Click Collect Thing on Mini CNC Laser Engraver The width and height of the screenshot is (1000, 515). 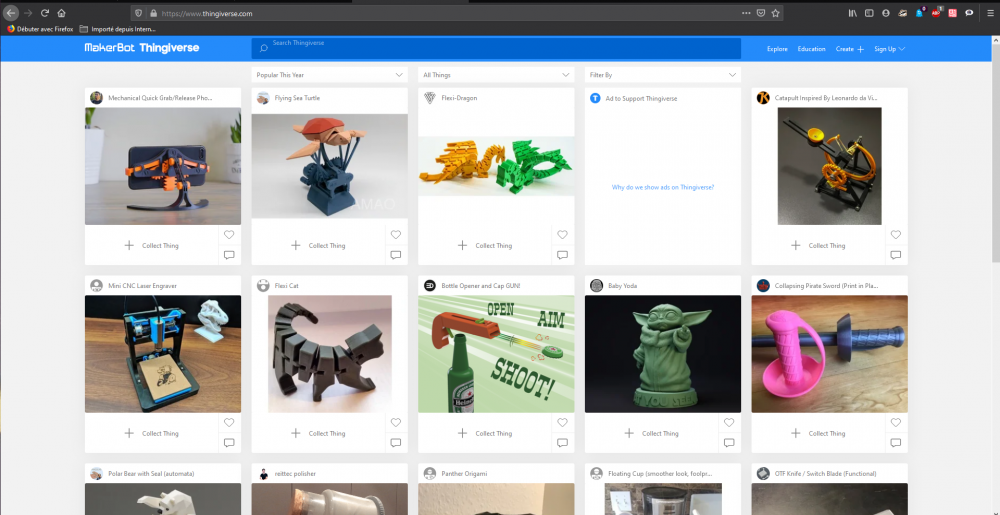point(152,433)
